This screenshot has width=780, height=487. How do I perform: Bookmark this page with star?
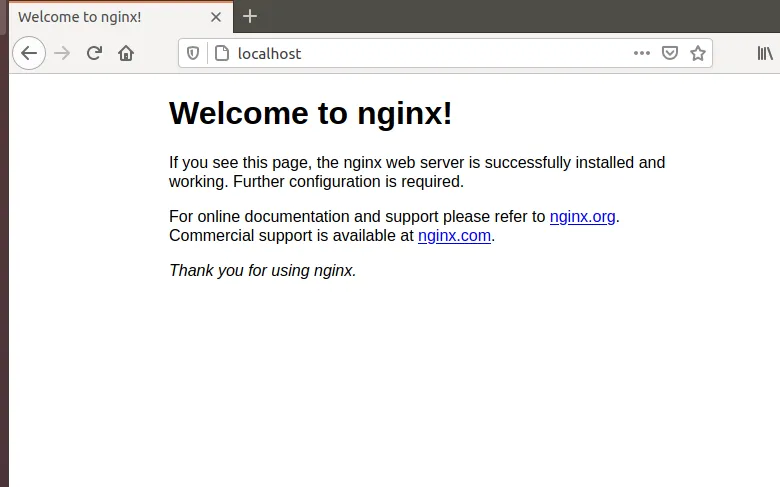tap(698, 53)
